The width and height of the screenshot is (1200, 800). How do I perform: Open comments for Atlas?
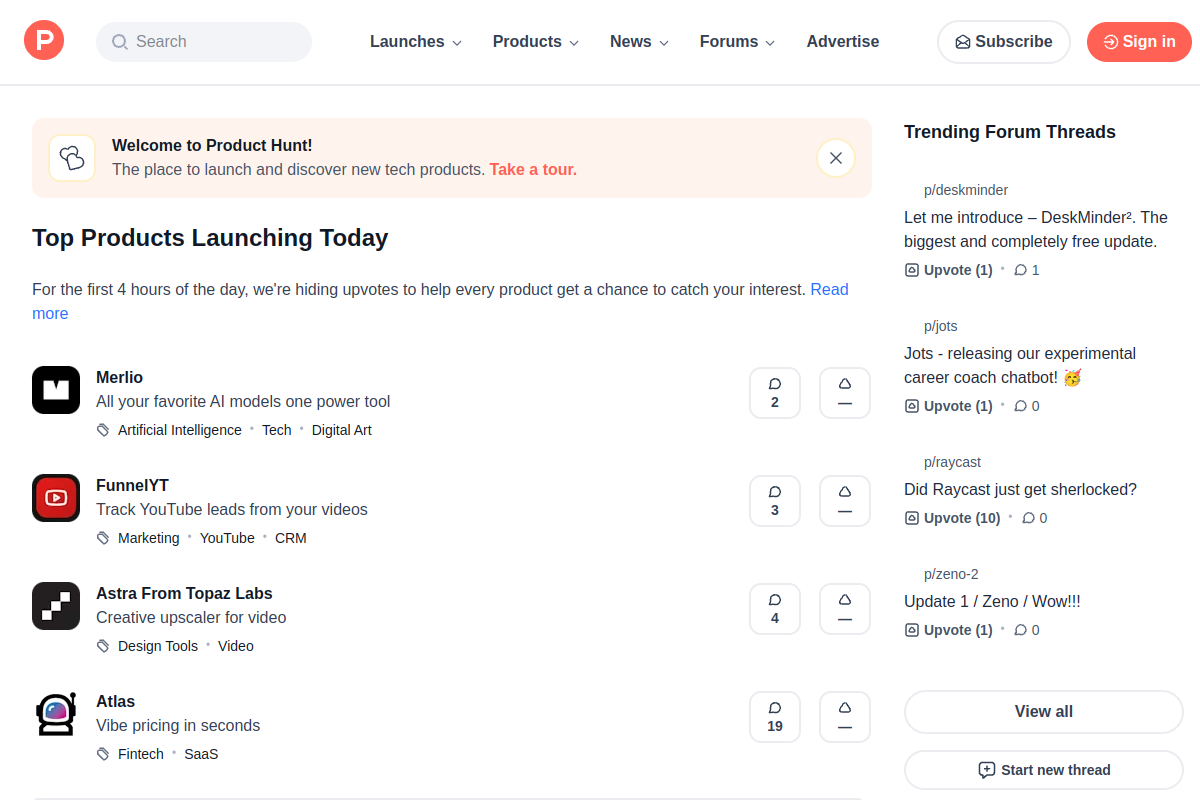775,717
